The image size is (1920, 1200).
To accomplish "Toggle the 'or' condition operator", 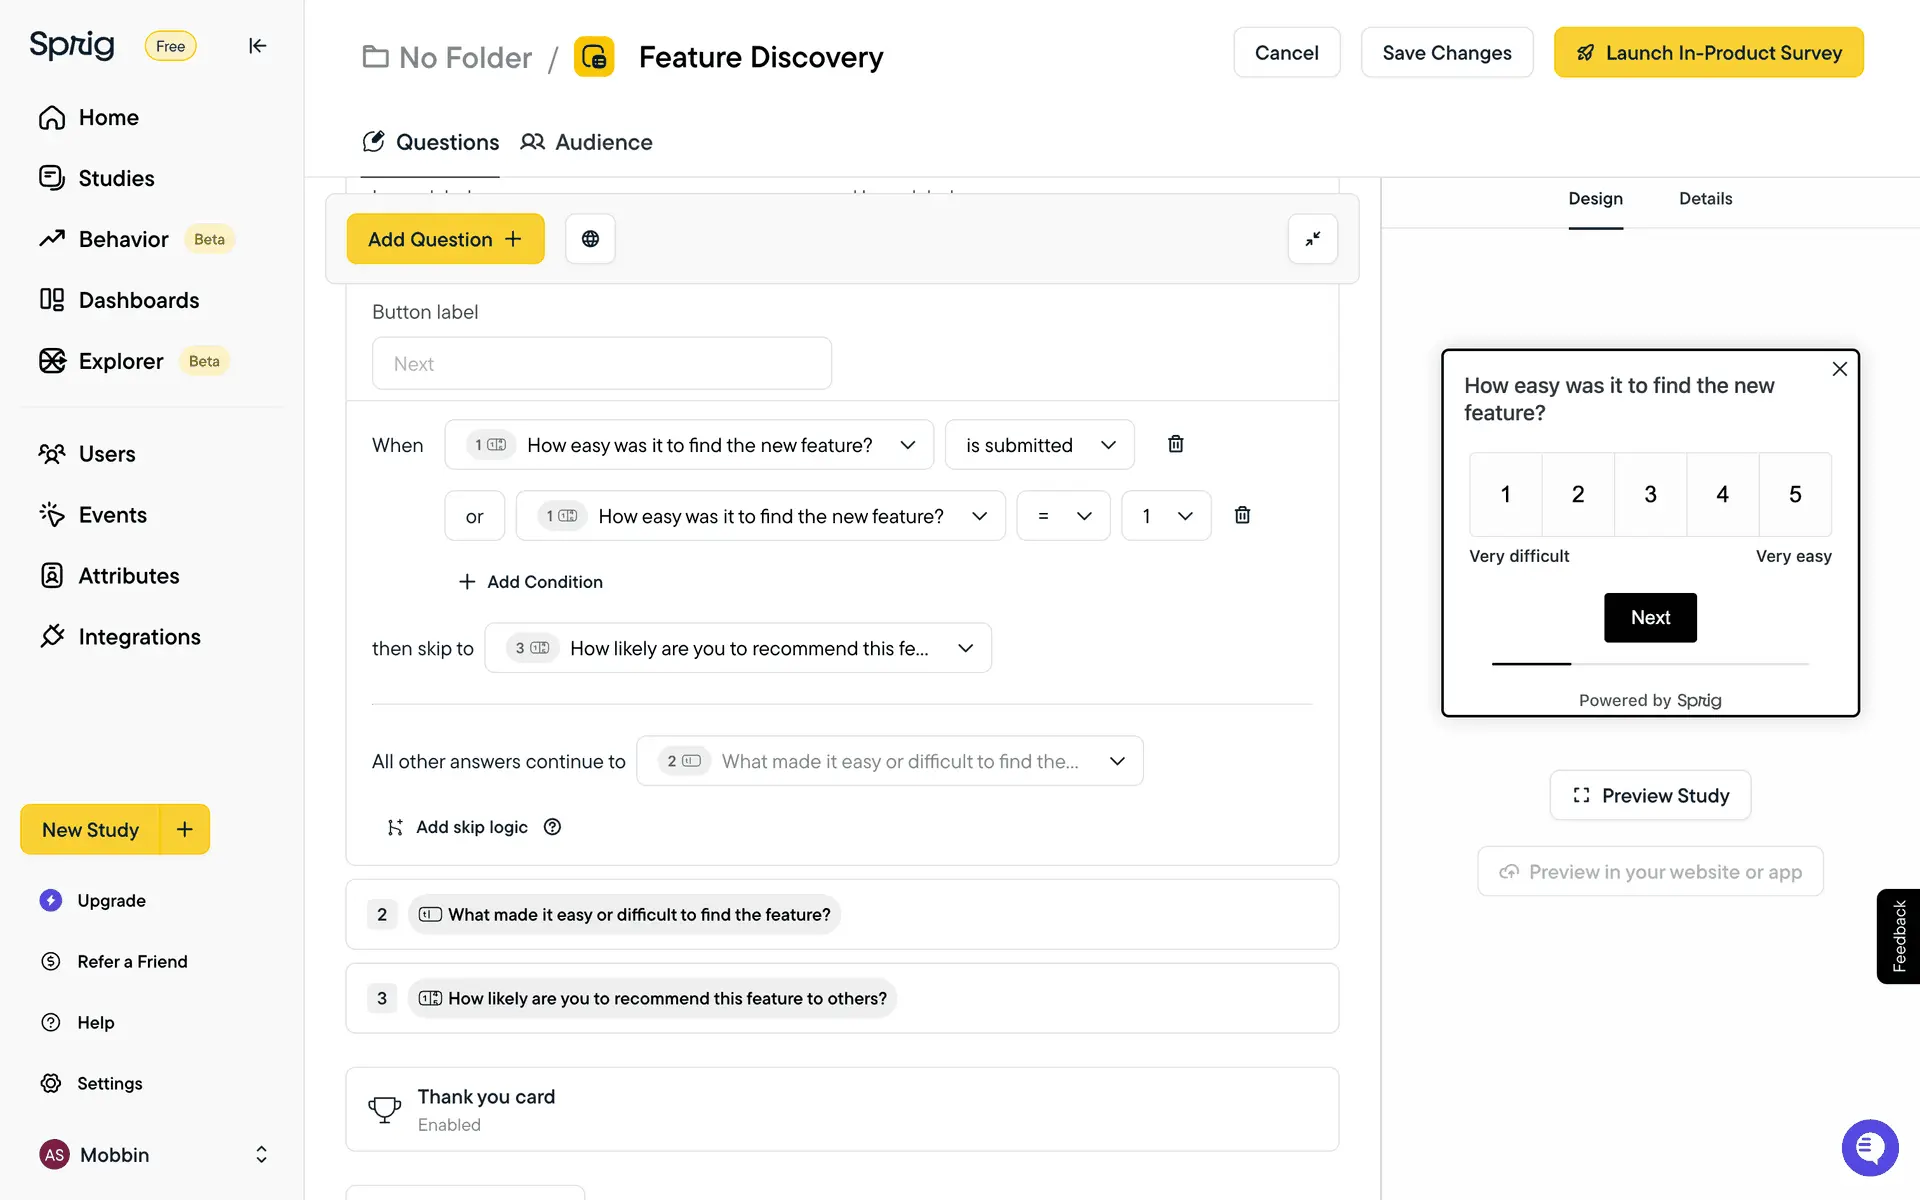I will pos(474,516).
